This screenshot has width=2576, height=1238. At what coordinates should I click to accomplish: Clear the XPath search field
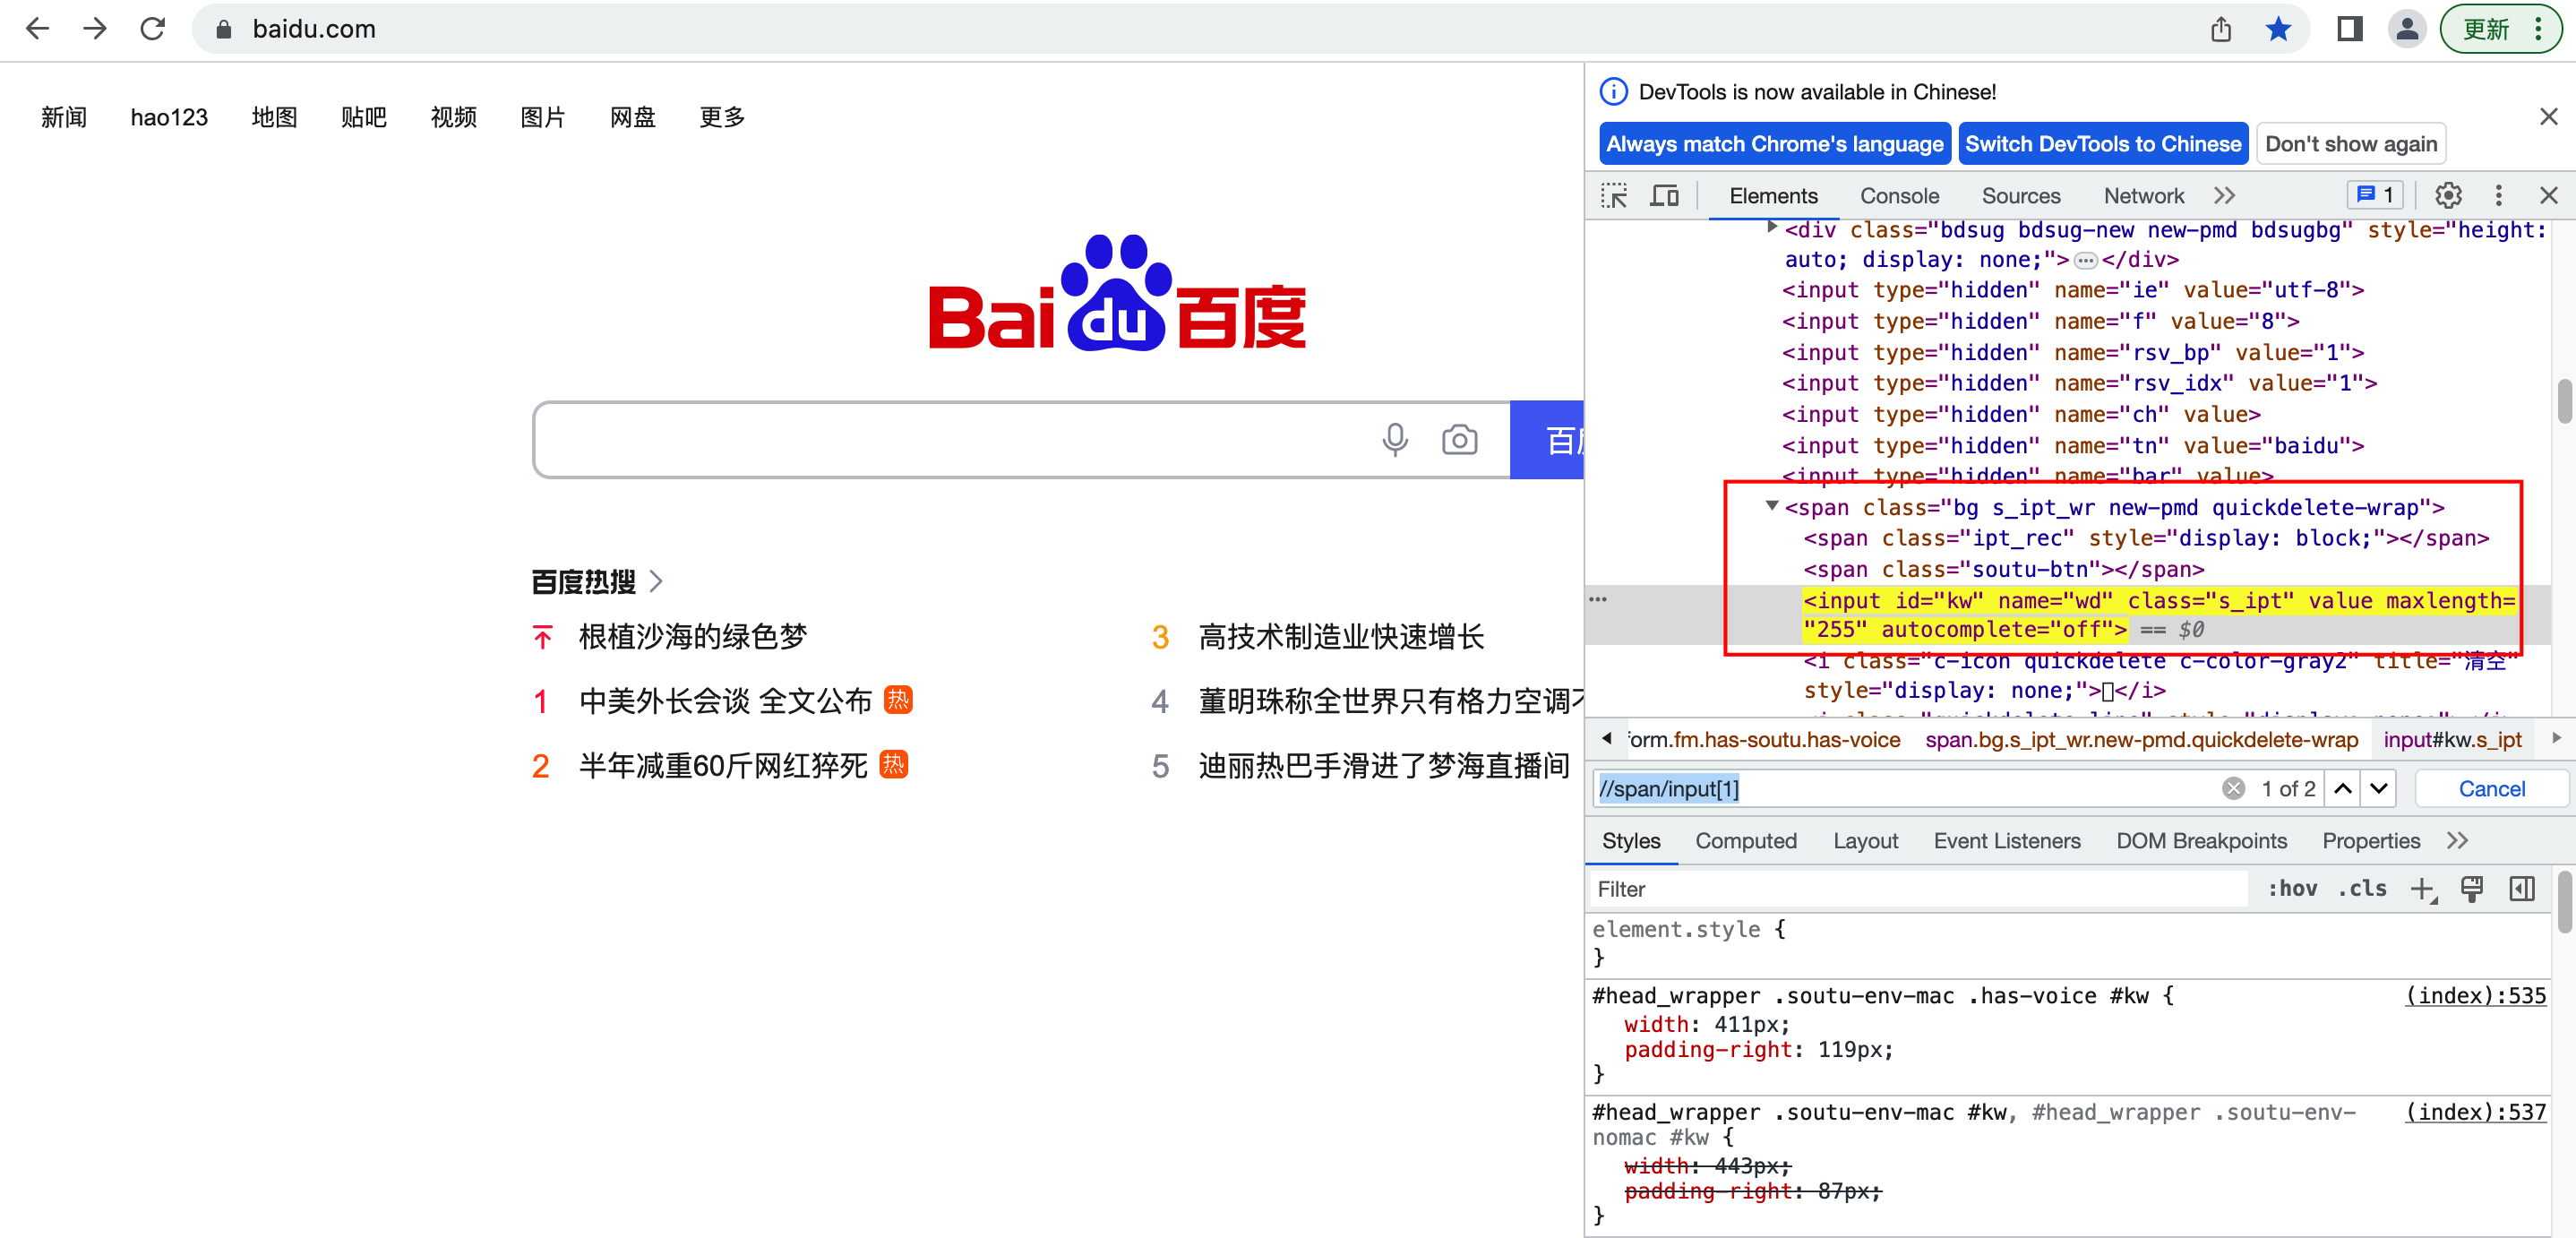pyautogui.click(x=2233, y=789)
